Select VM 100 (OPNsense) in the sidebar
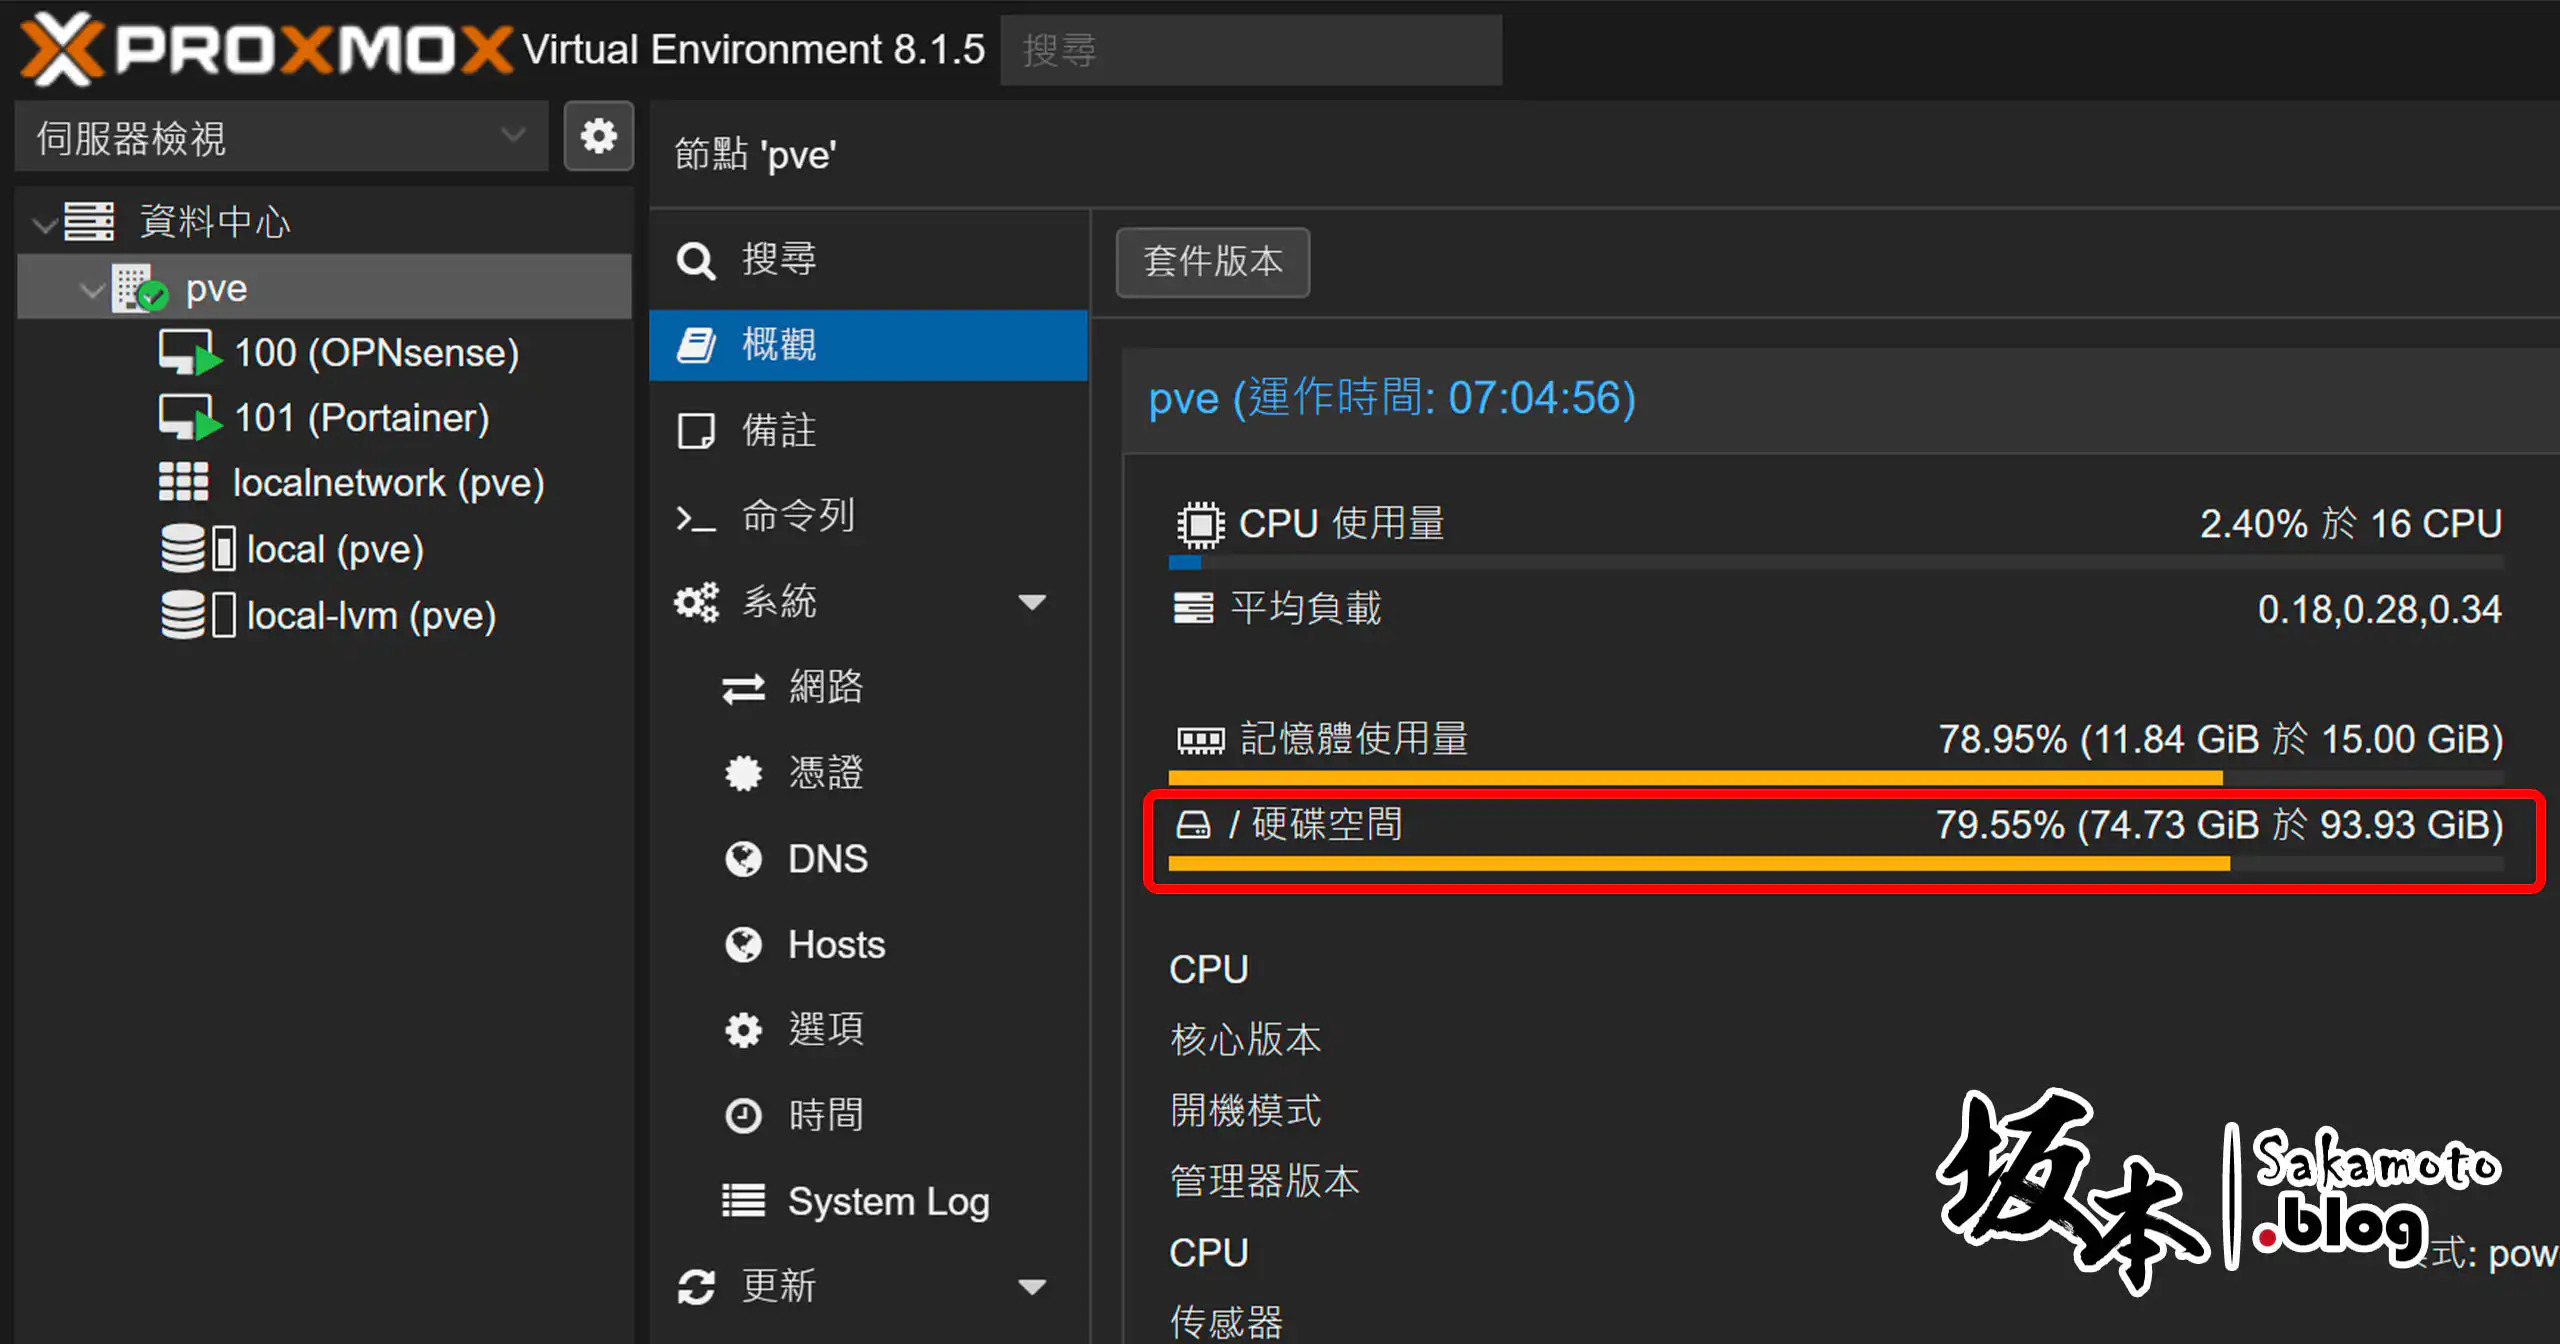The height and width of the screenshot is (1344, 2560). 376,352
